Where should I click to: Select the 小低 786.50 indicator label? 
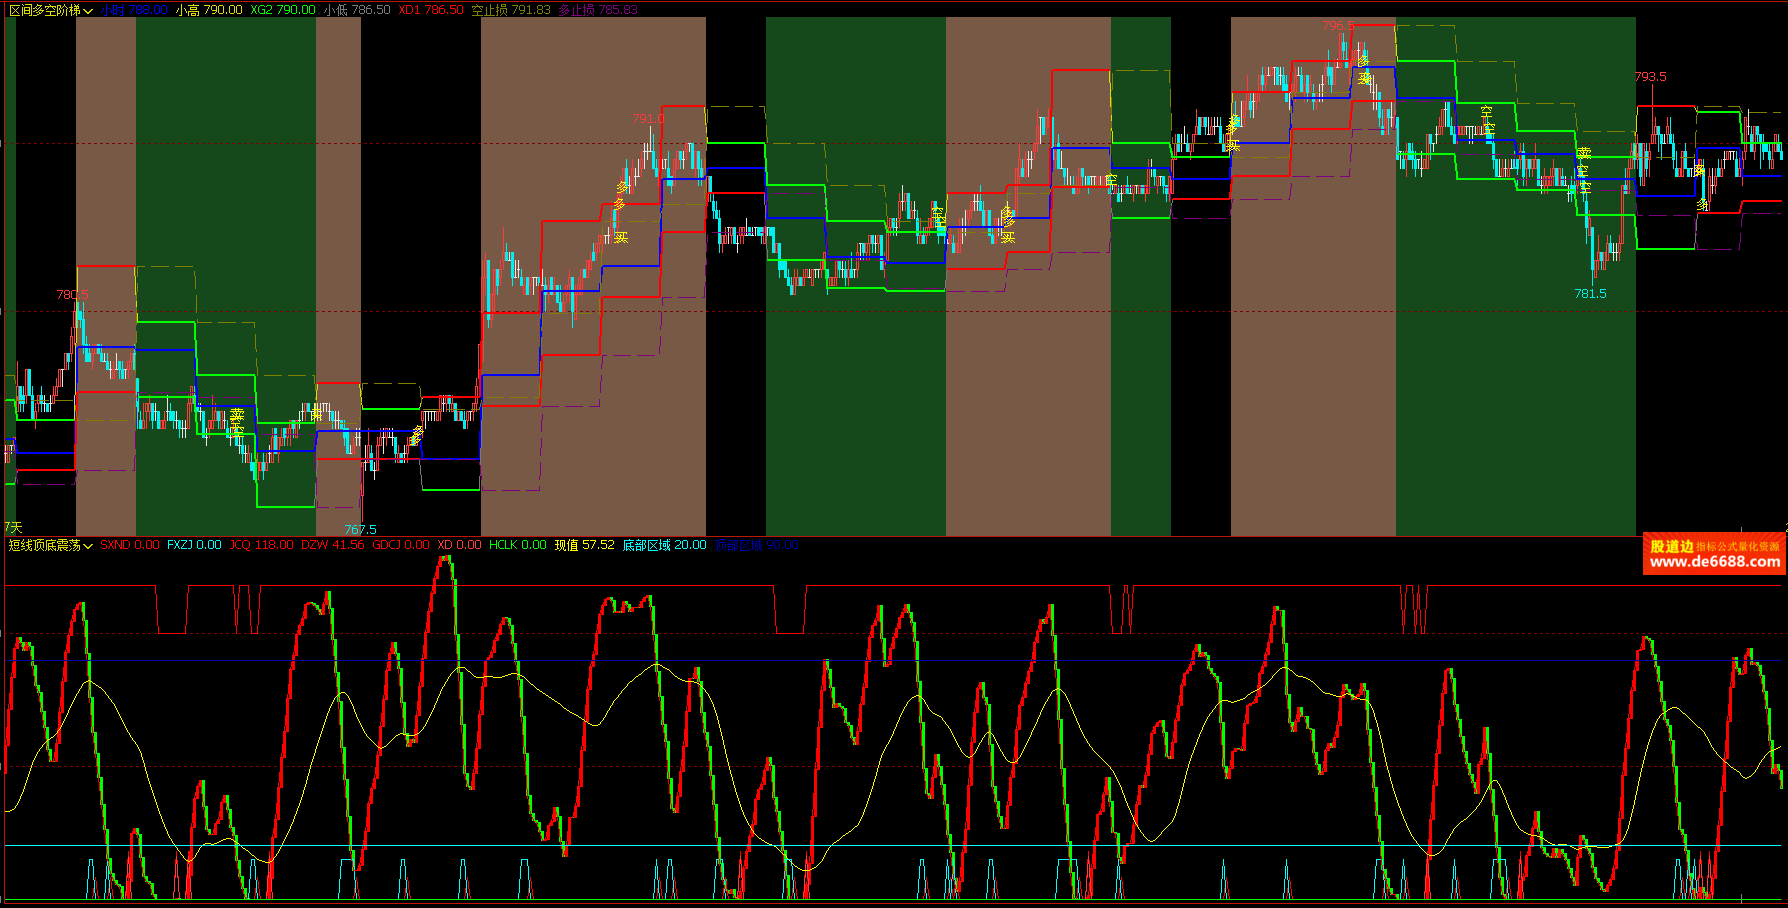(356, 10)
